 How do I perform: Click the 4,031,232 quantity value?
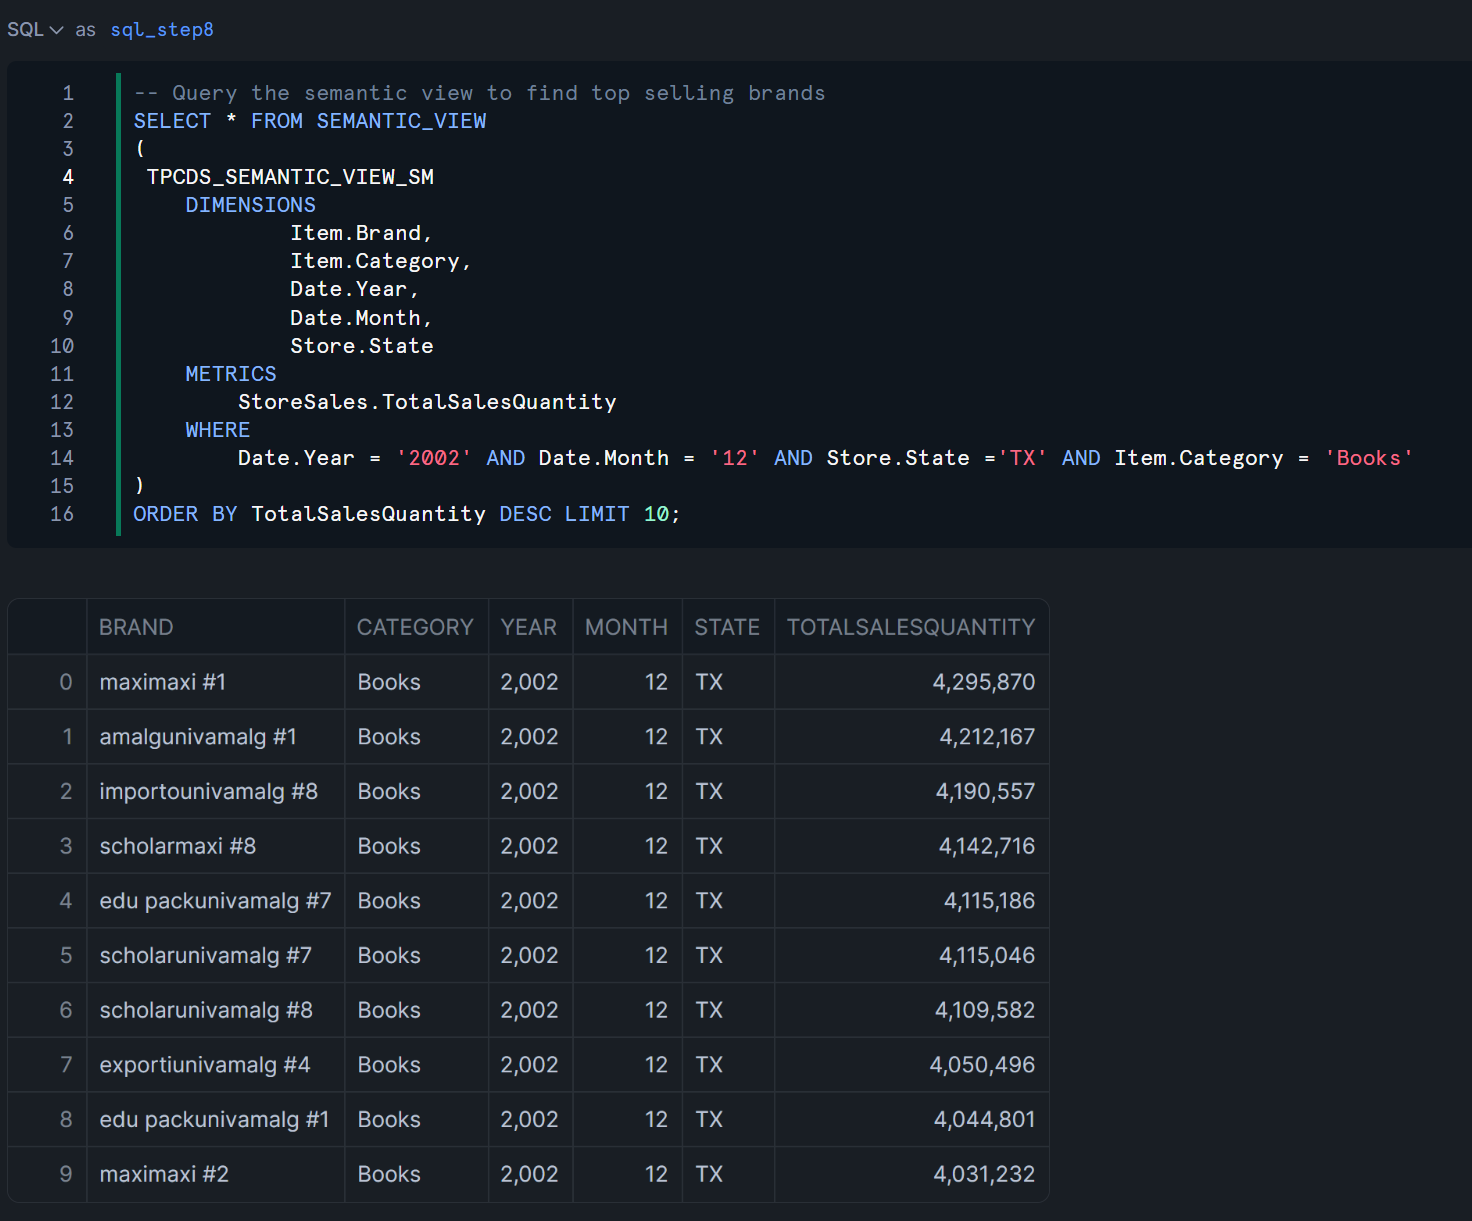point(984,1174)
